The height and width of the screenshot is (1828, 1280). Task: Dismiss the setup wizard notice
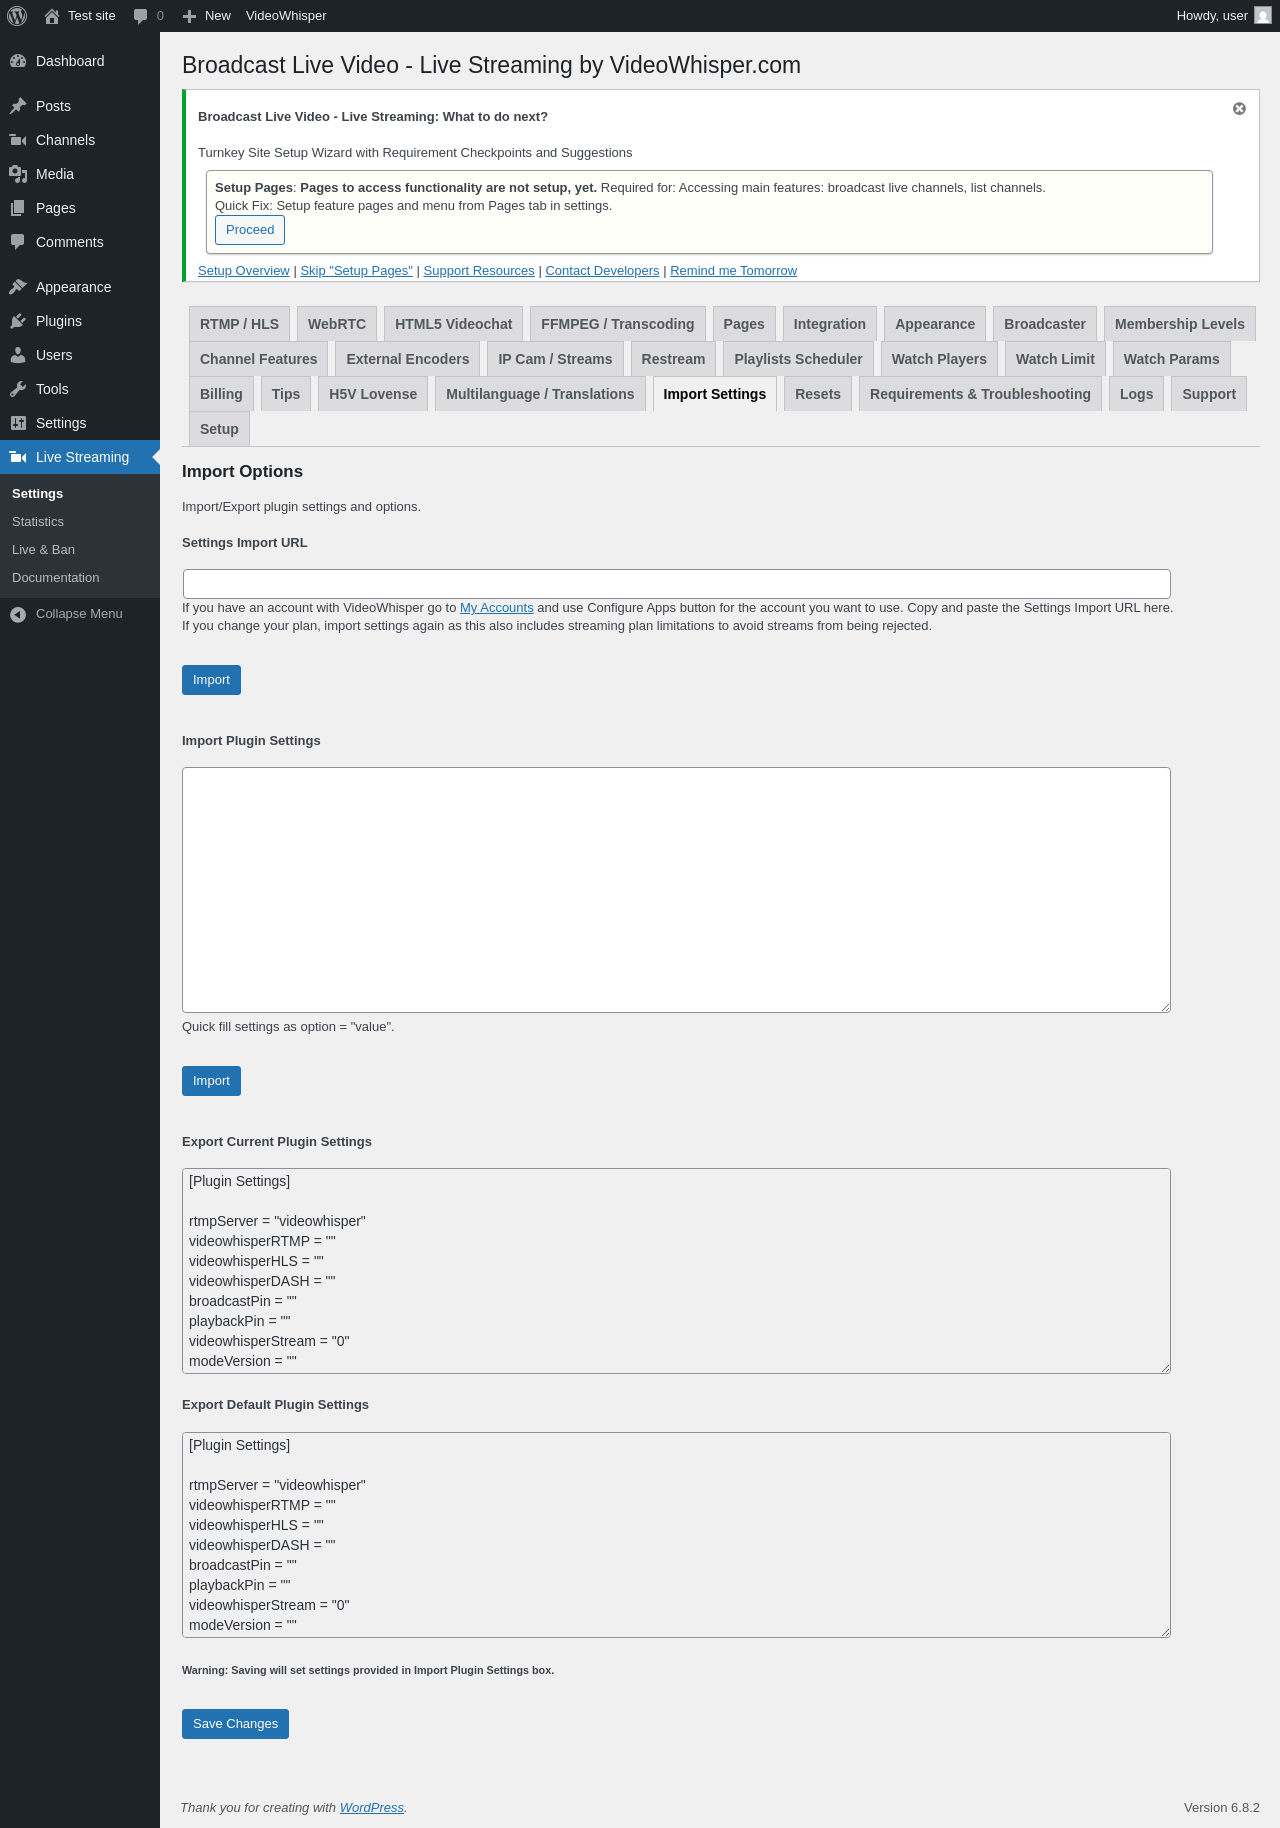click(x=1239, y=108)
